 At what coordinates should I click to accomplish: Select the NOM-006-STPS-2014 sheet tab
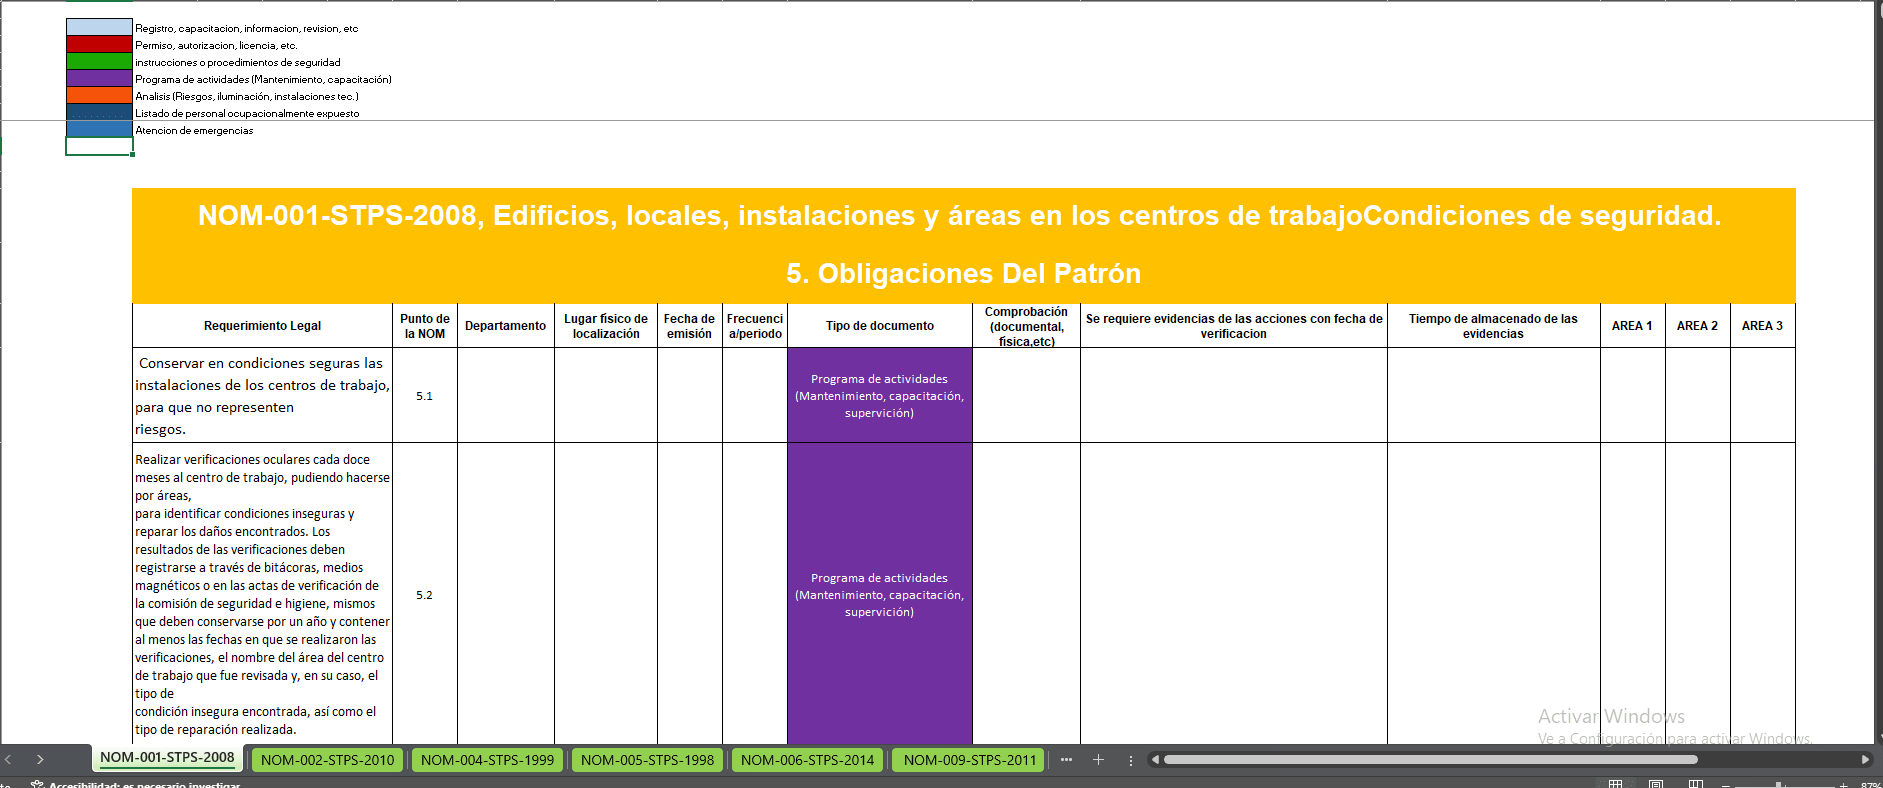807,760
